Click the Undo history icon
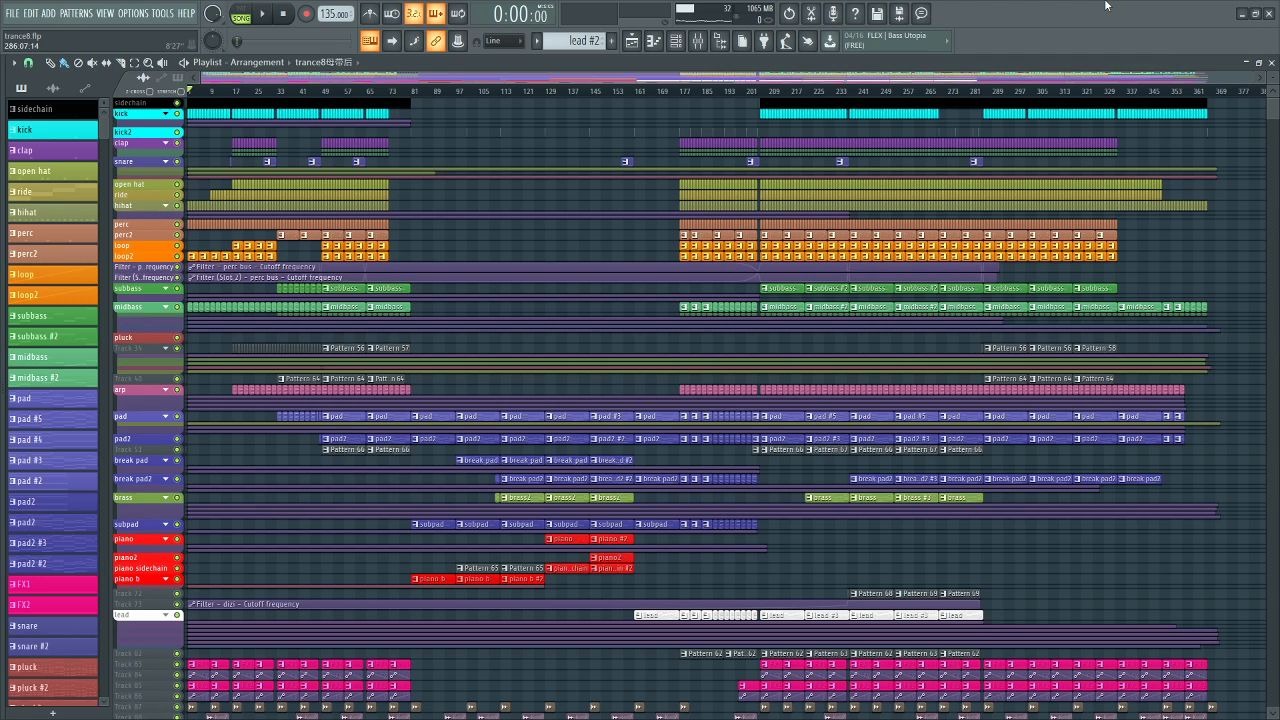The height and width of the screenshot is (720, 1280). (789, 14)
